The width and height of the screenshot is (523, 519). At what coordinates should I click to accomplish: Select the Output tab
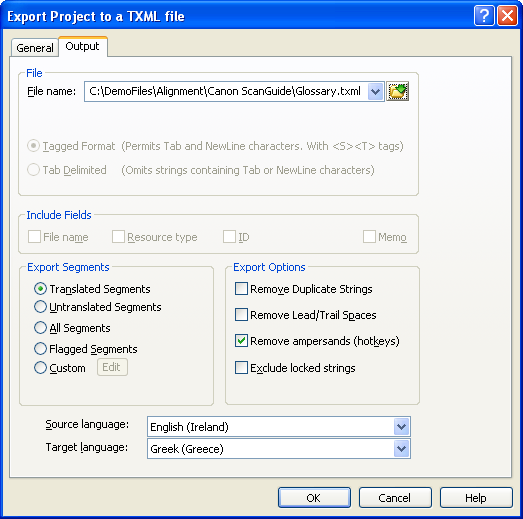tap(82, 46)
